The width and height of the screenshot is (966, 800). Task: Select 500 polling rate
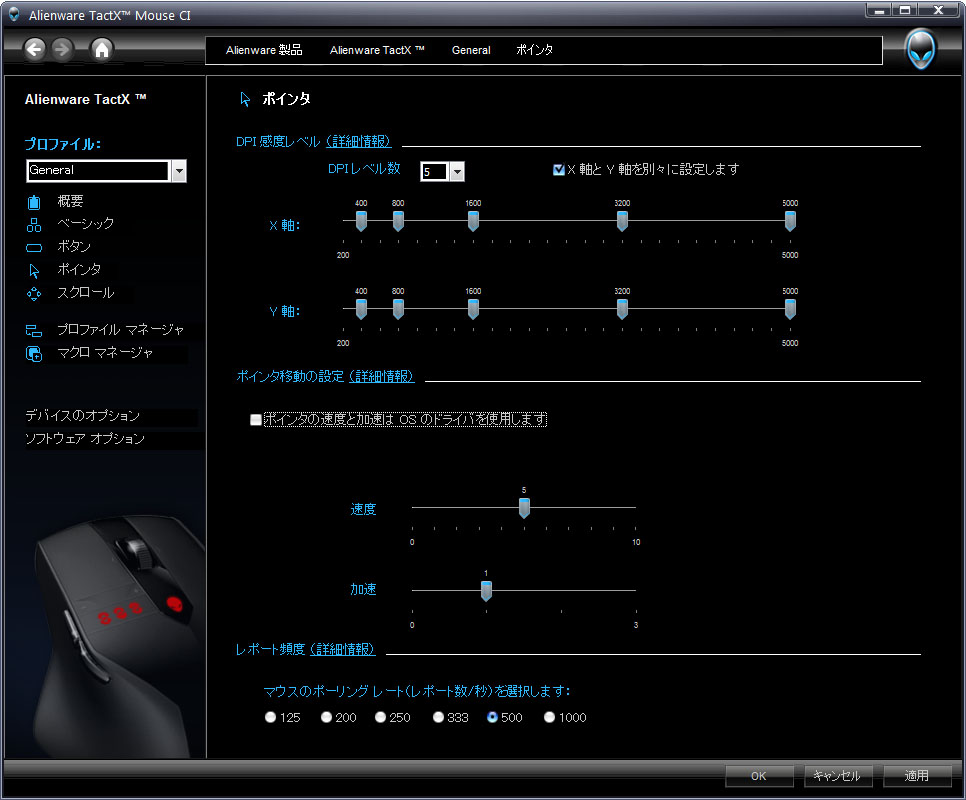point(492,717)
